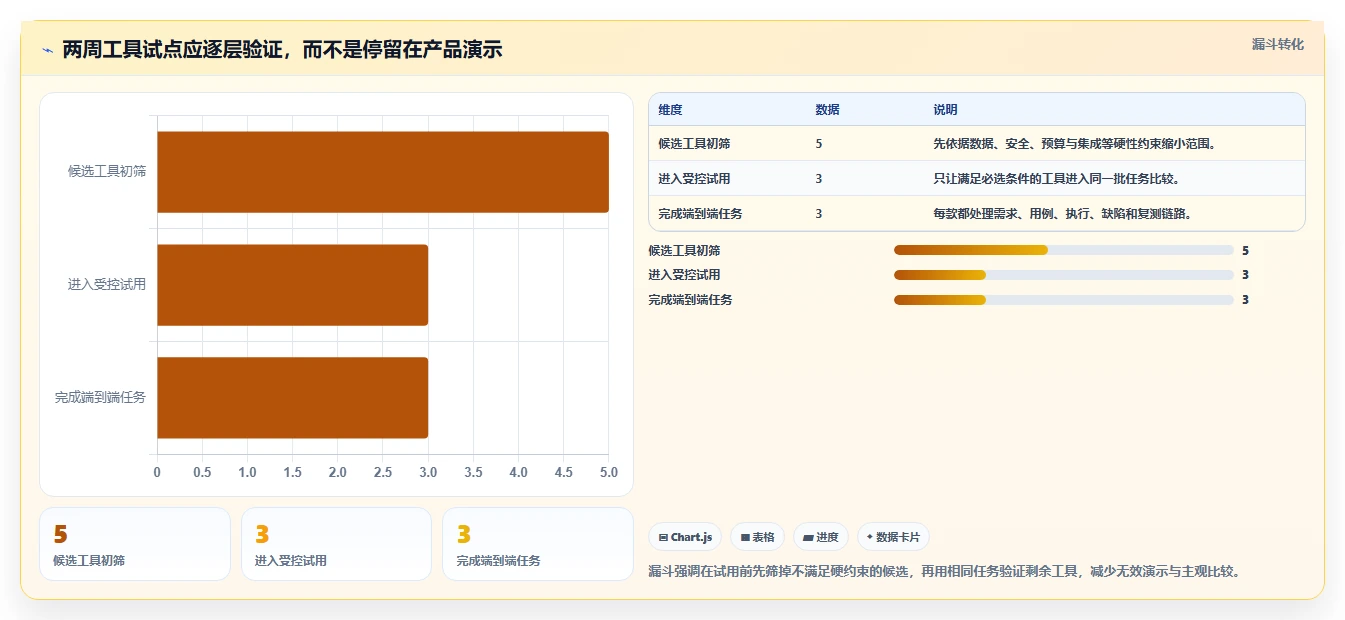Click the '进度' chip
Viewport: 1345px width, 620px height.
[x=821, y=537]
